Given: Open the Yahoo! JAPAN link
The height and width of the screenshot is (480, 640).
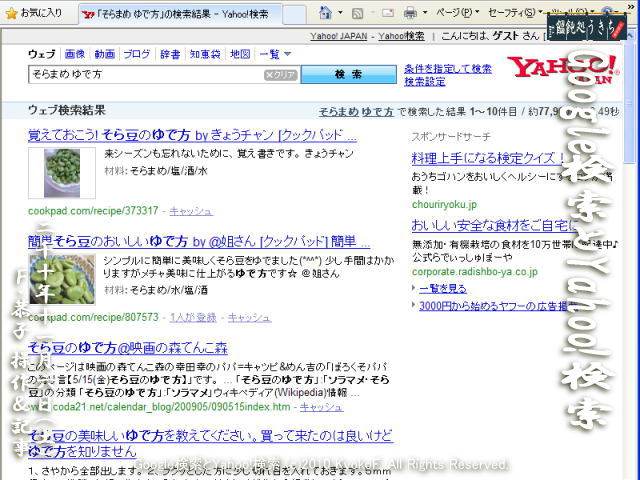Looking at the screenshot, I should 339,36.
